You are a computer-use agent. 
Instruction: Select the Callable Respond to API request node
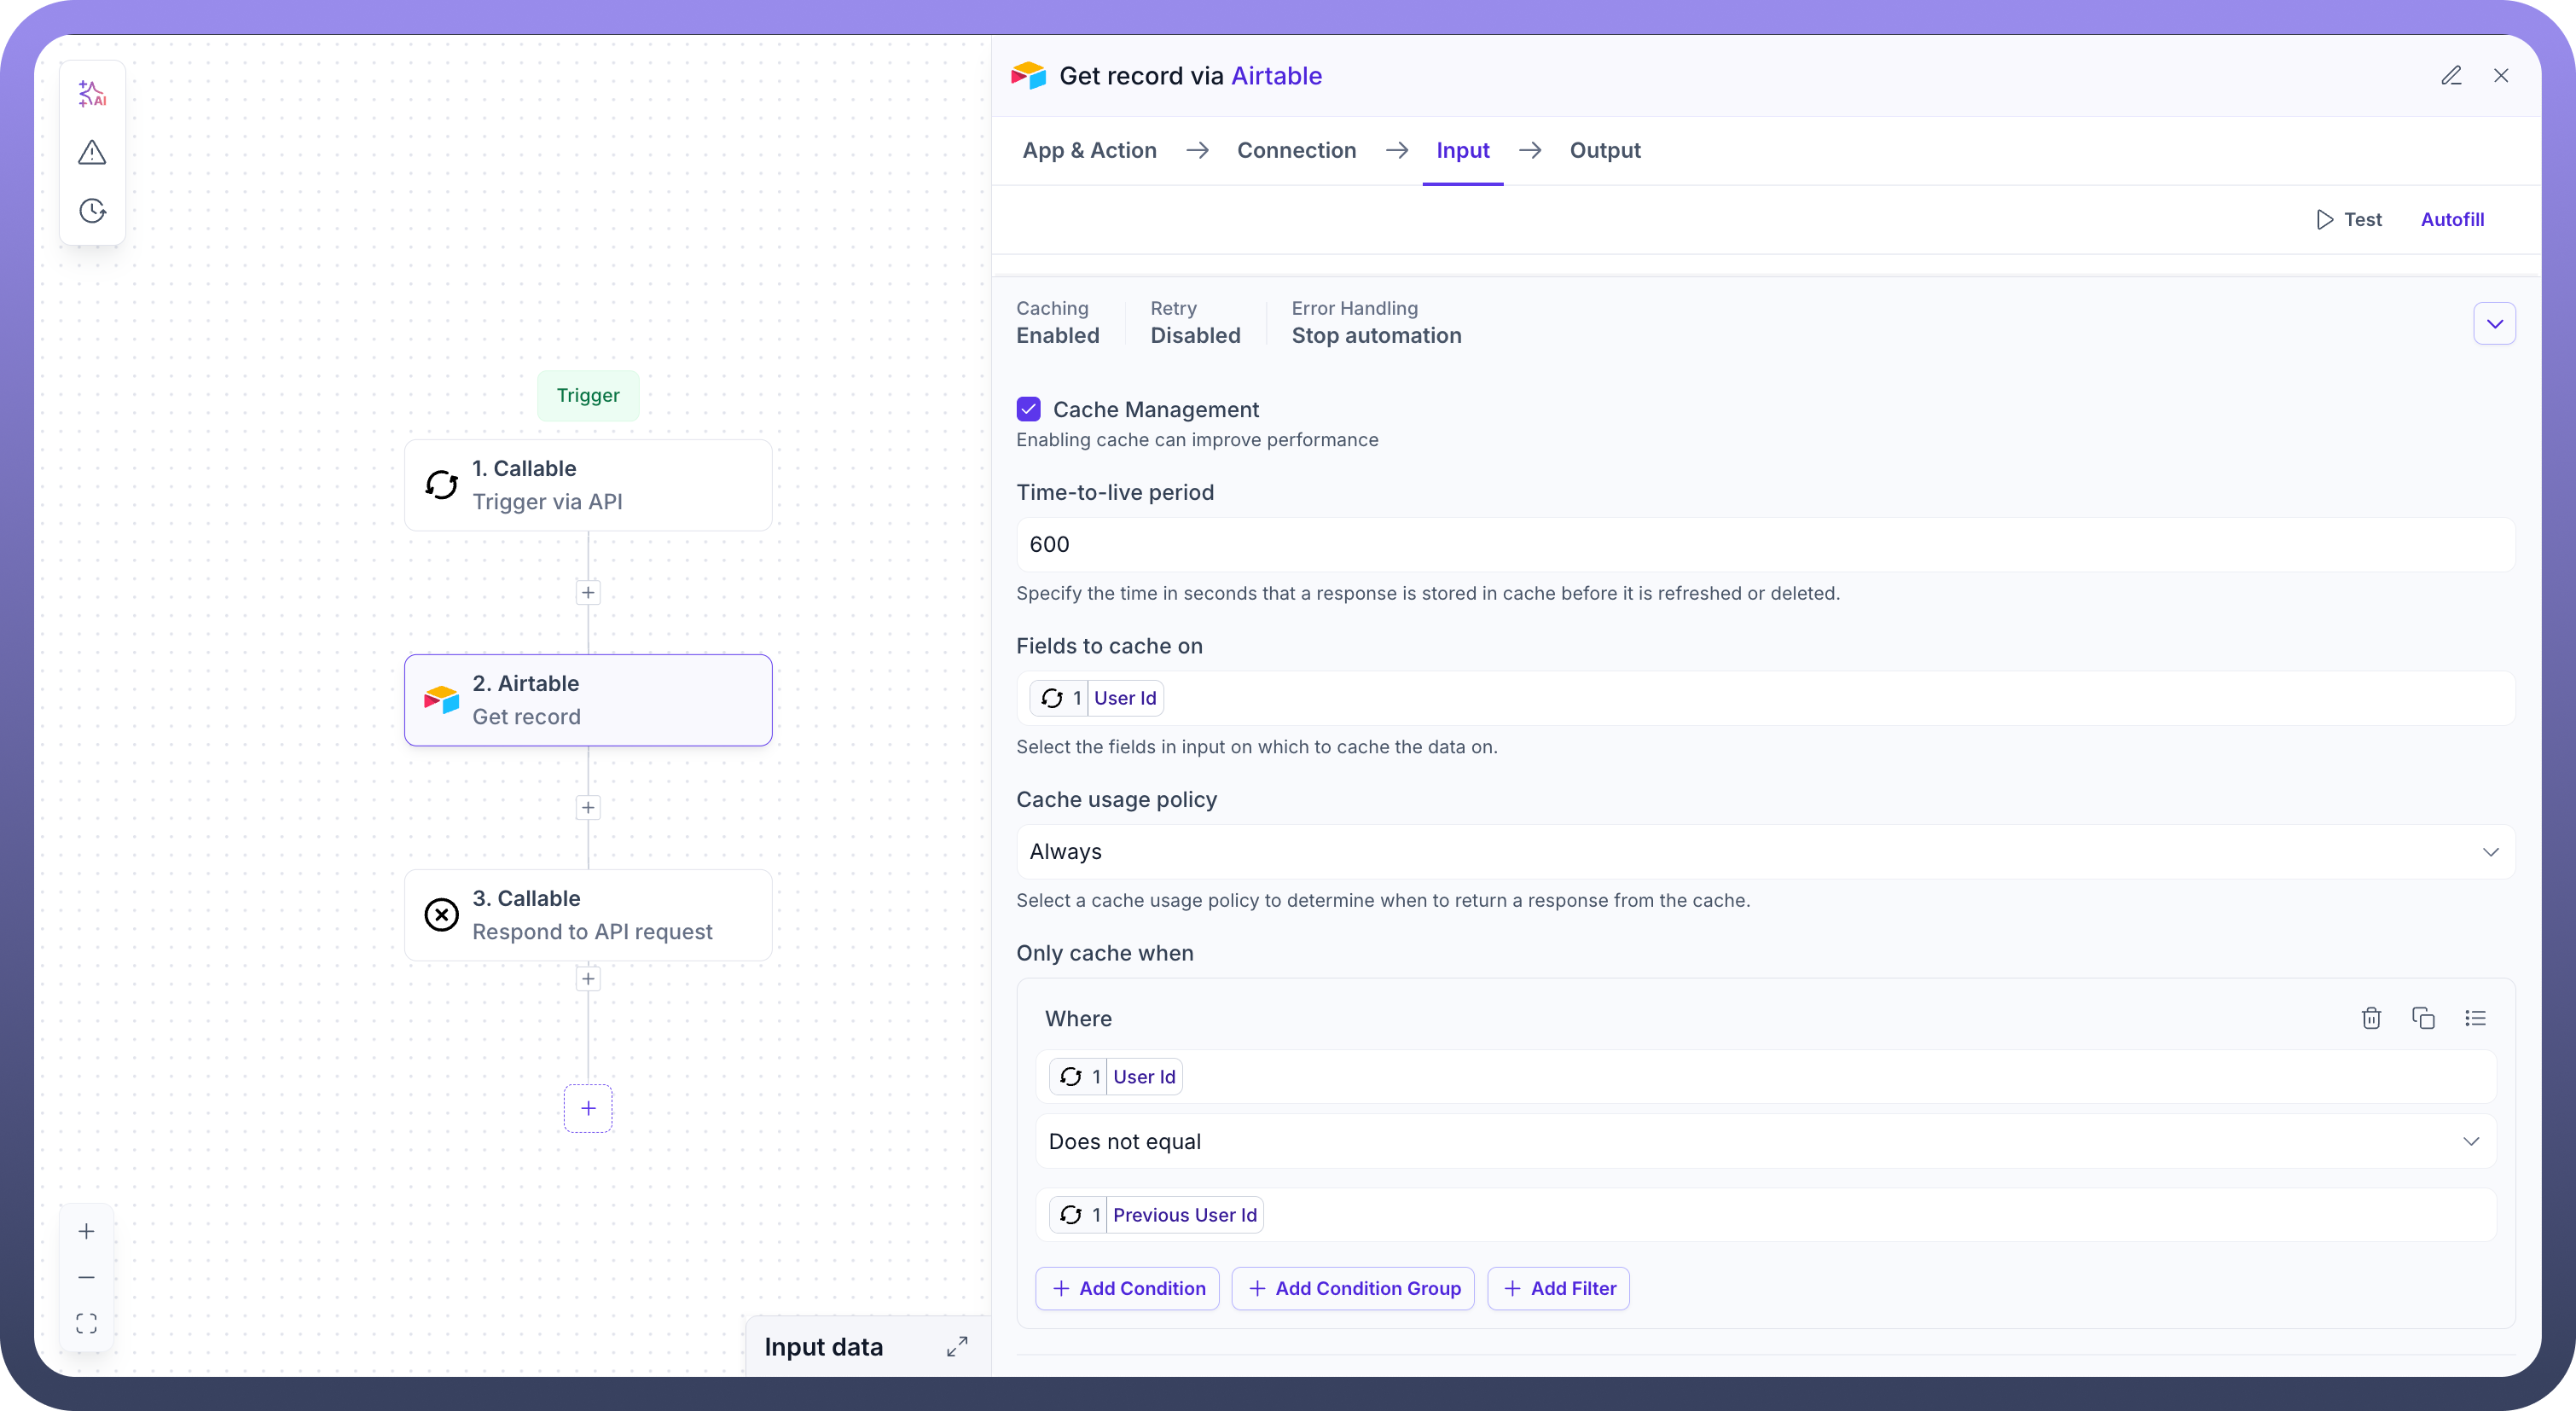coord(588,915)
